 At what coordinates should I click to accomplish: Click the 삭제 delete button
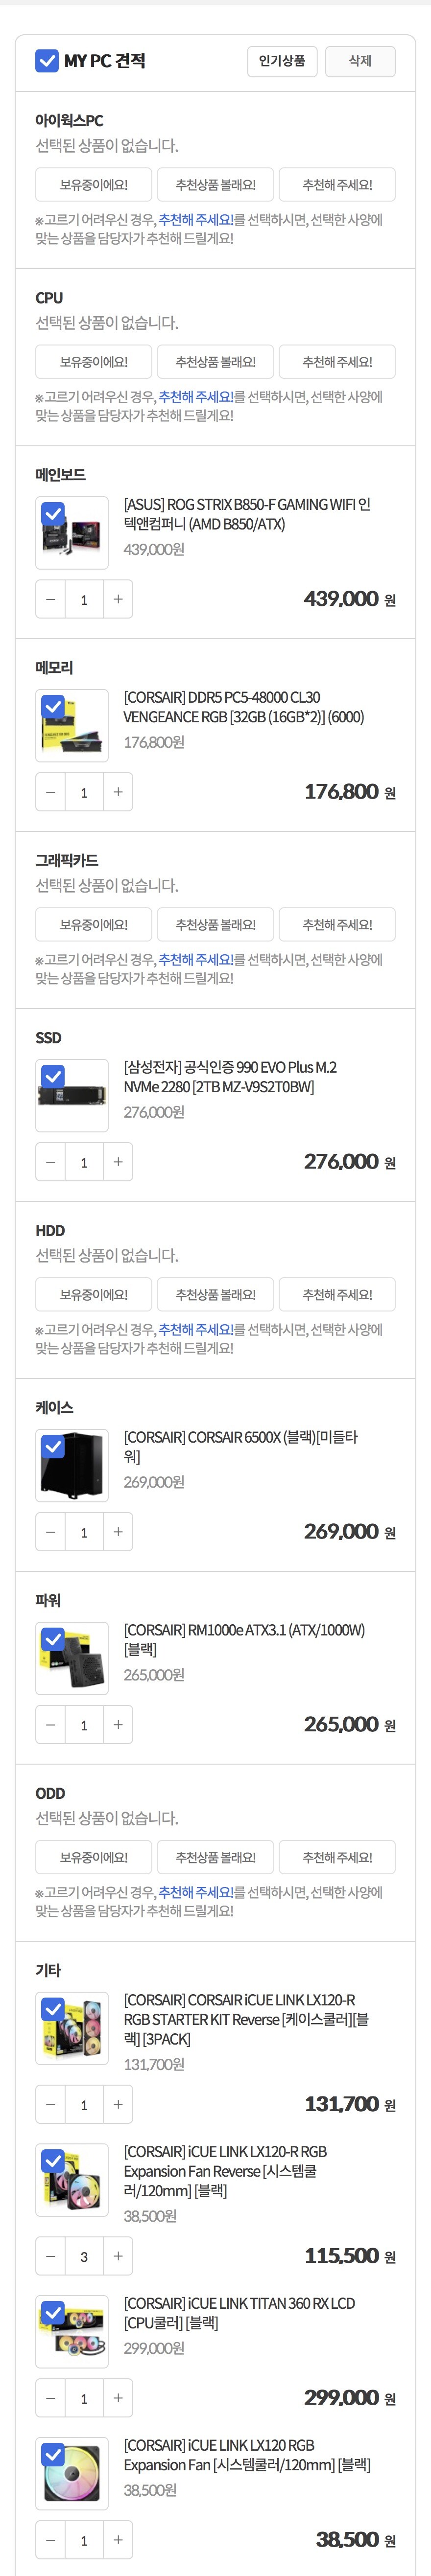[x=360, y=61]
